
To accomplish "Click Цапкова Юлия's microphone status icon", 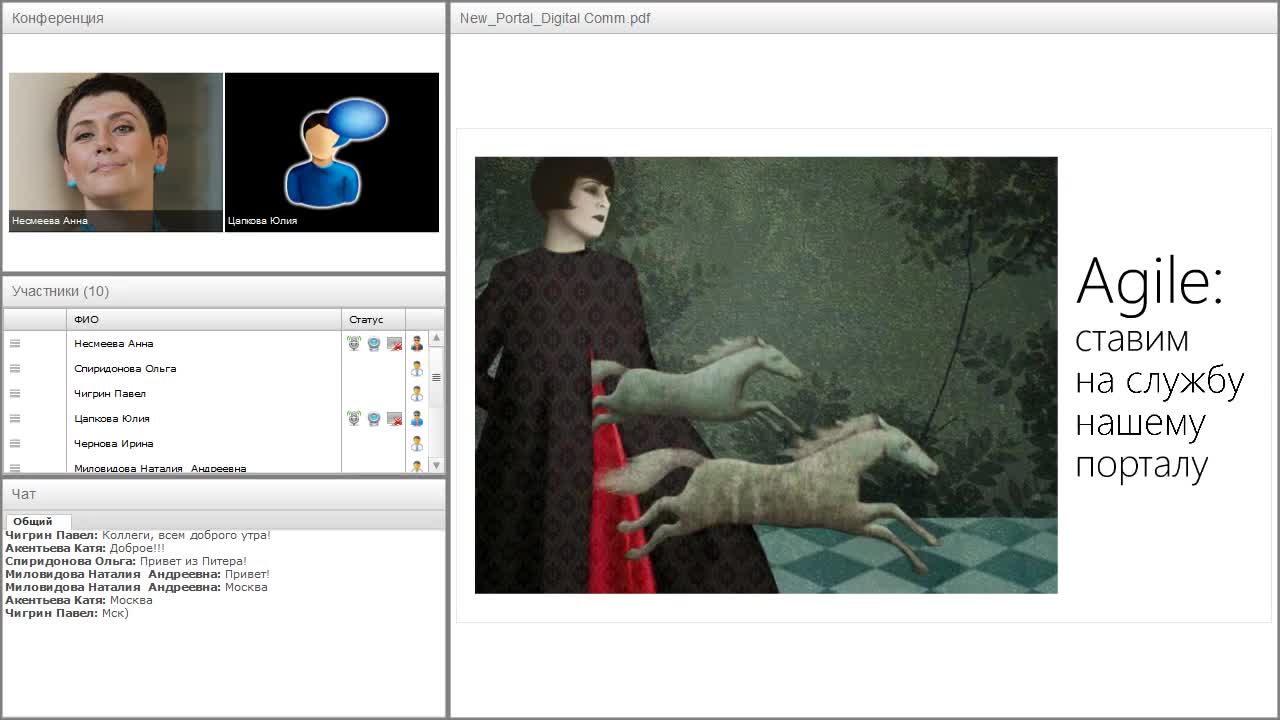I will coord(354,419).
